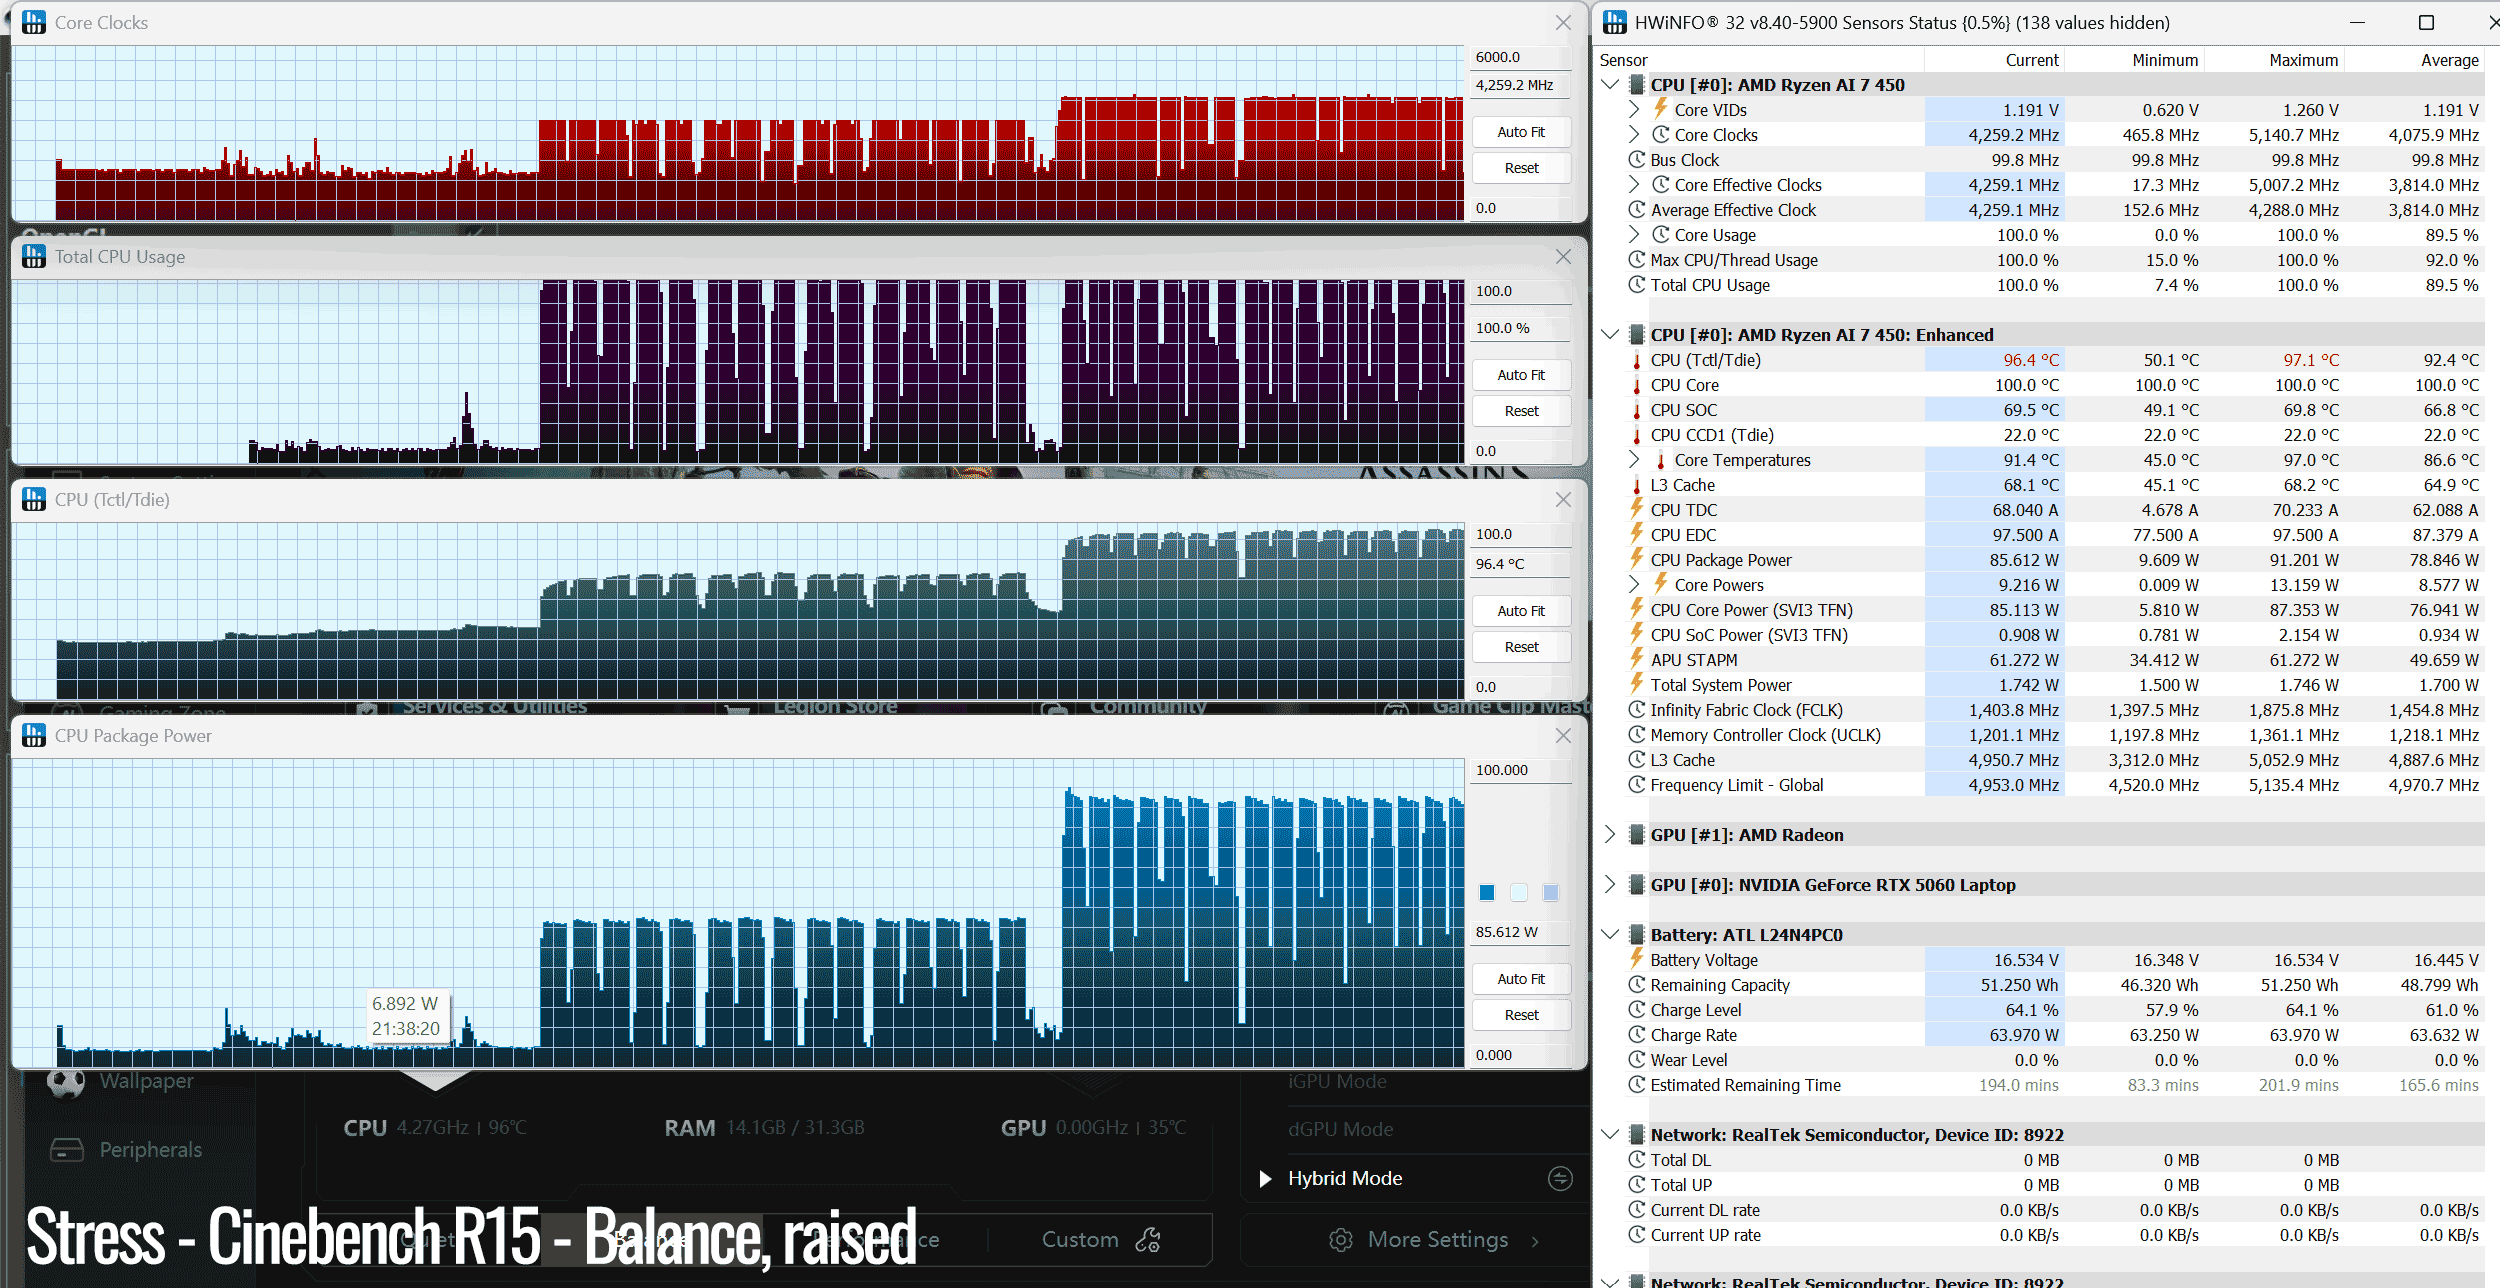The image size is (2500, 1288).
Task: Click the lightning icon beside CPU Package Power sensor row
Action: tap(1637, 559)
